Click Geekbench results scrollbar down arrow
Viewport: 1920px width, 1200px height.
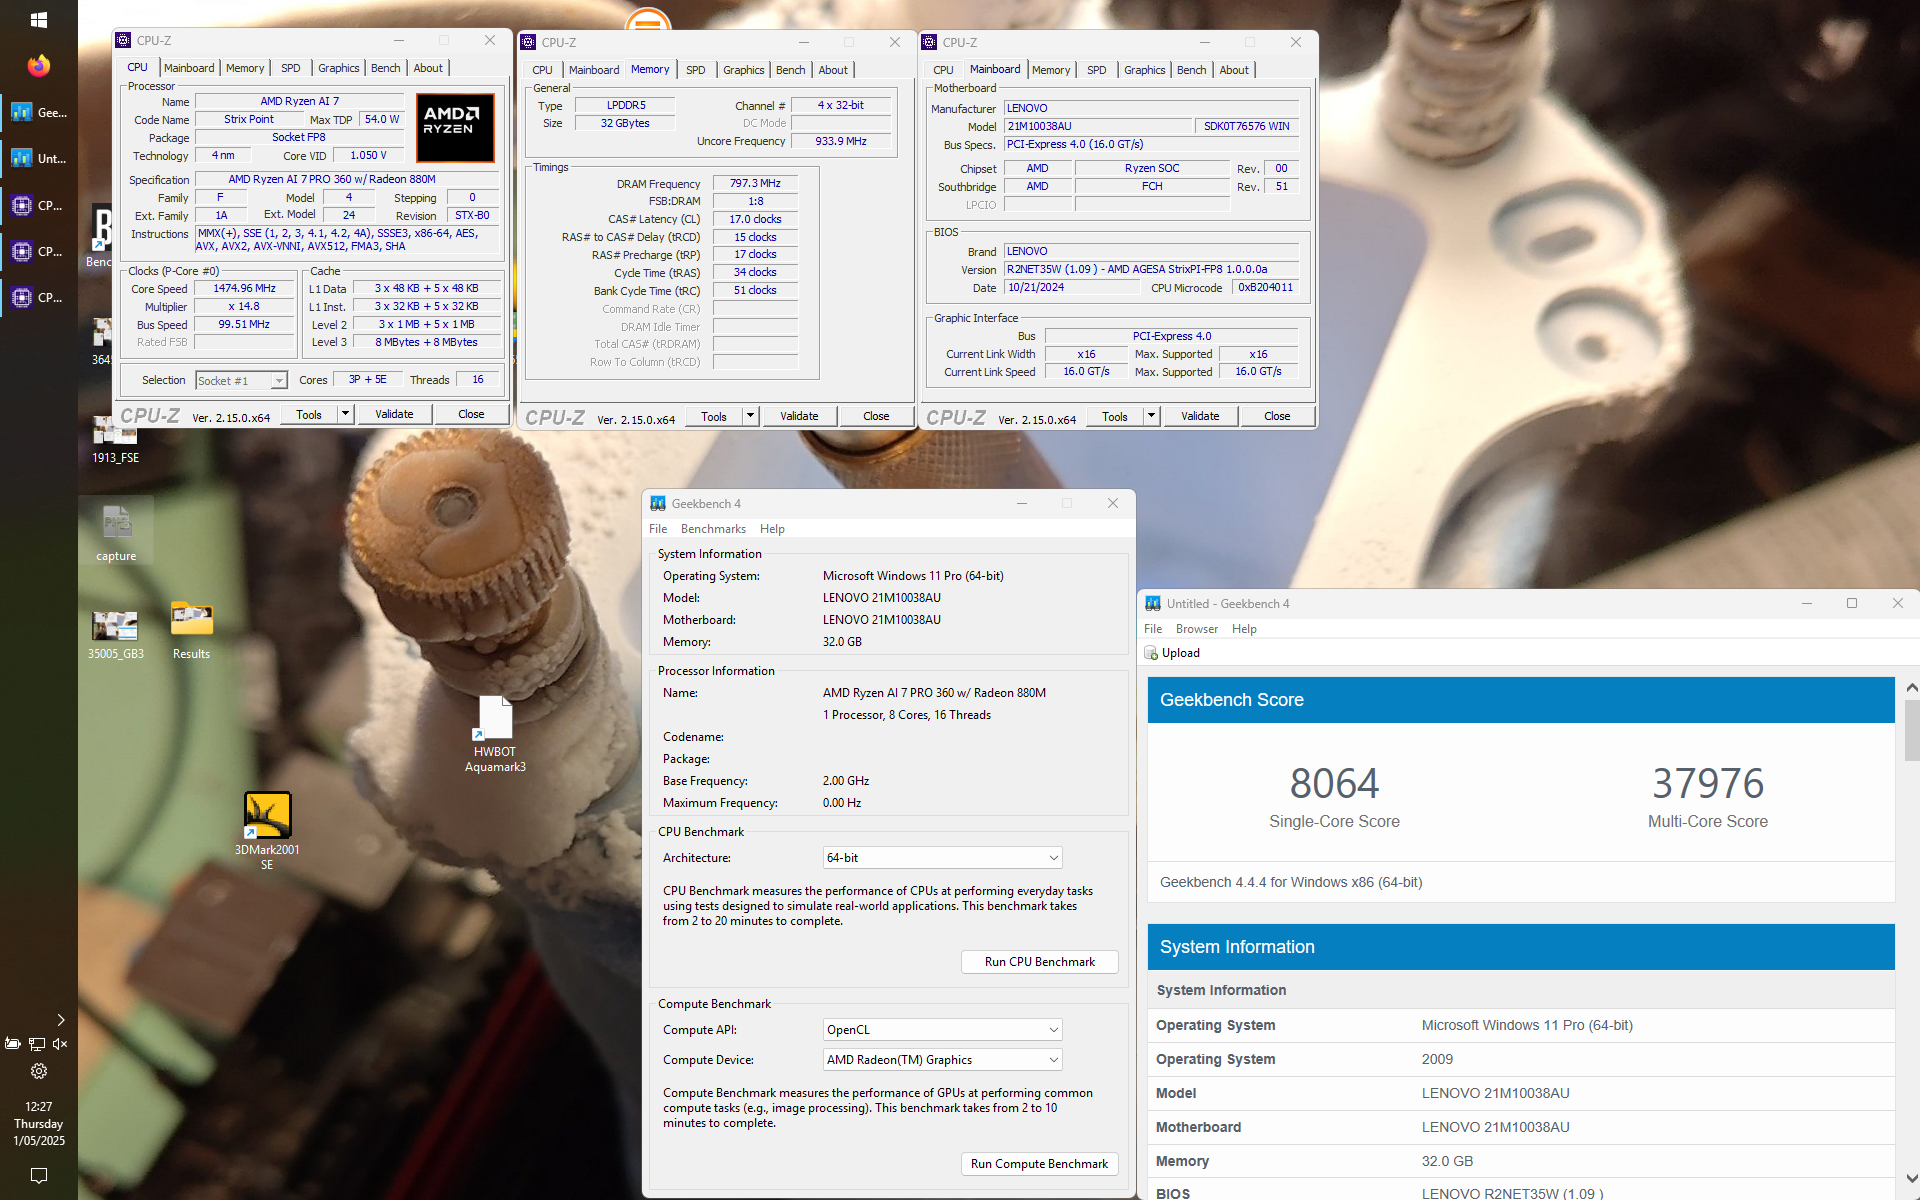[x=1911, y=1179]
